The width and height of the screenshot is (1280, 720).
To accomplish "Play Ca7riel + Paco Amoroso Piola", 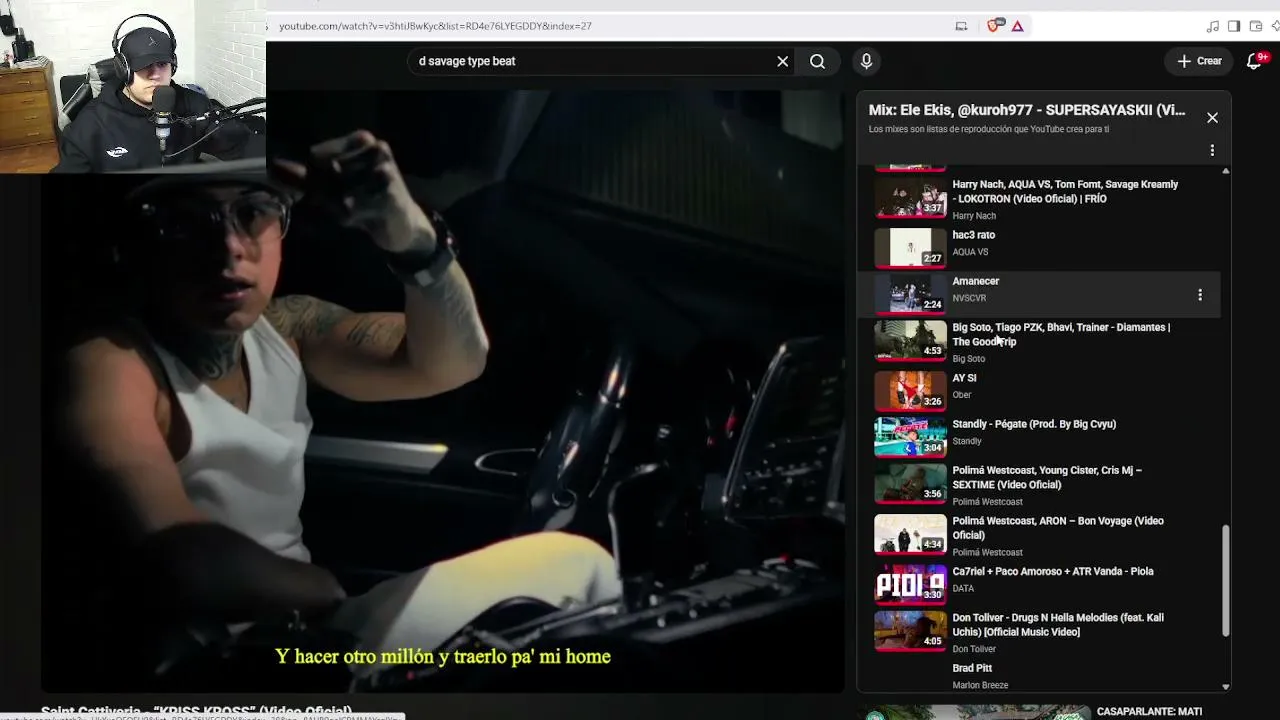I will pyautogui.click(x=1053, y=571).
